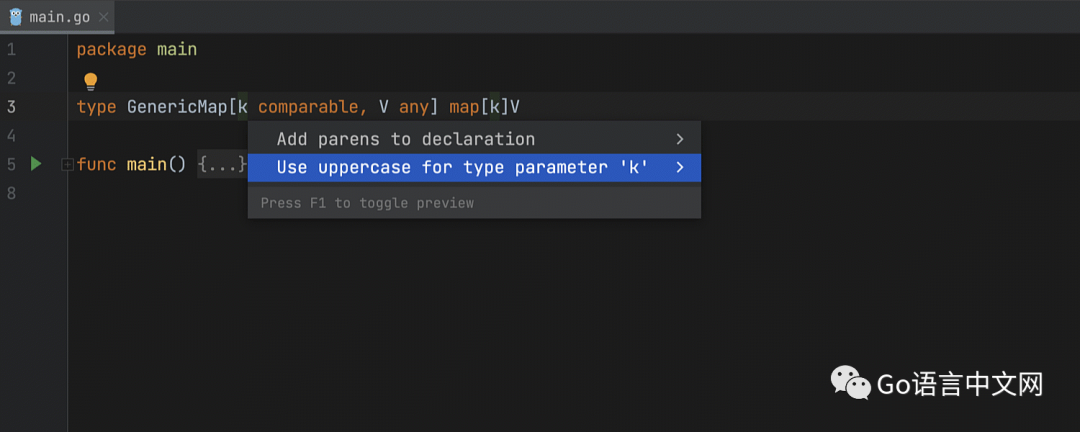
Task: Expand the folded main function using the fold toggle
Action: 67,164
